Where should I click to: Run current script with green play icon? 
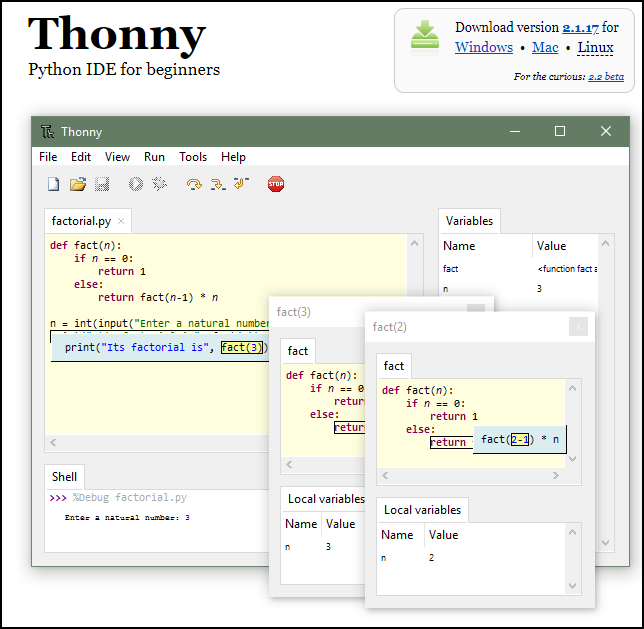136,184
